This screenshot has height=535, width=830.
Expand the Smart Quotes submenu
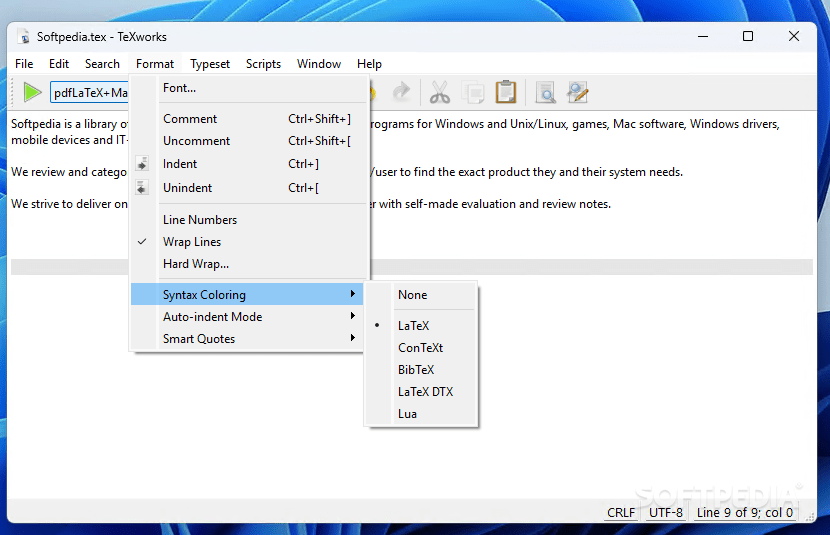tap(247, 339)
